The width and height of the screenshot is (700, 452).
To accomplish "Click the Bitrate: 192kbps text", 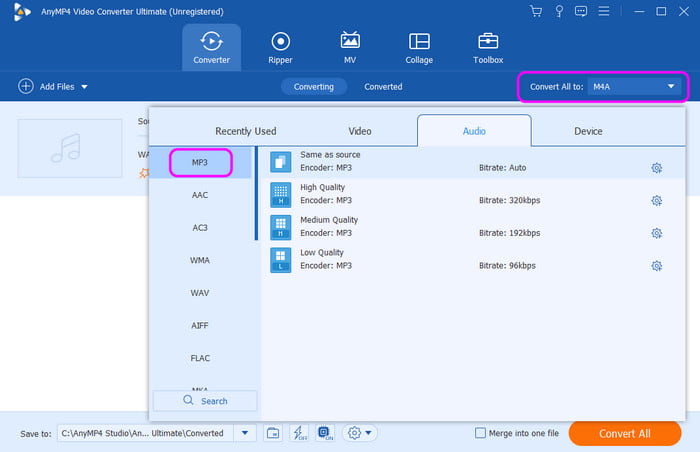I will pyautogui.click(x=509, y=233).
